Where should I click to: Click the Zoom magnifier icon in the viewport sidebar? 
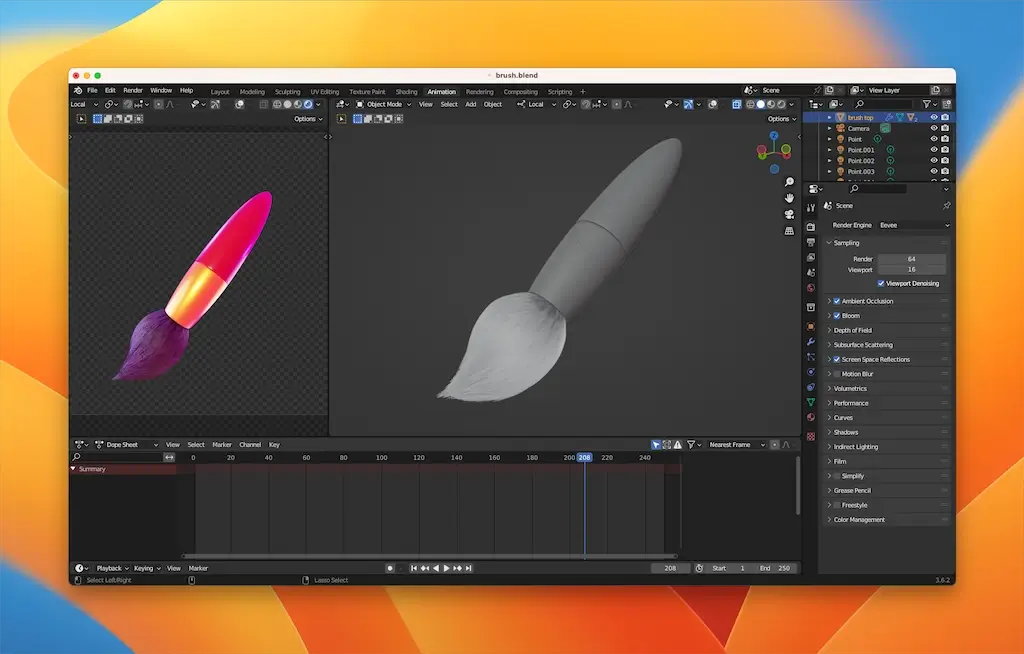(x=789, y=181)
